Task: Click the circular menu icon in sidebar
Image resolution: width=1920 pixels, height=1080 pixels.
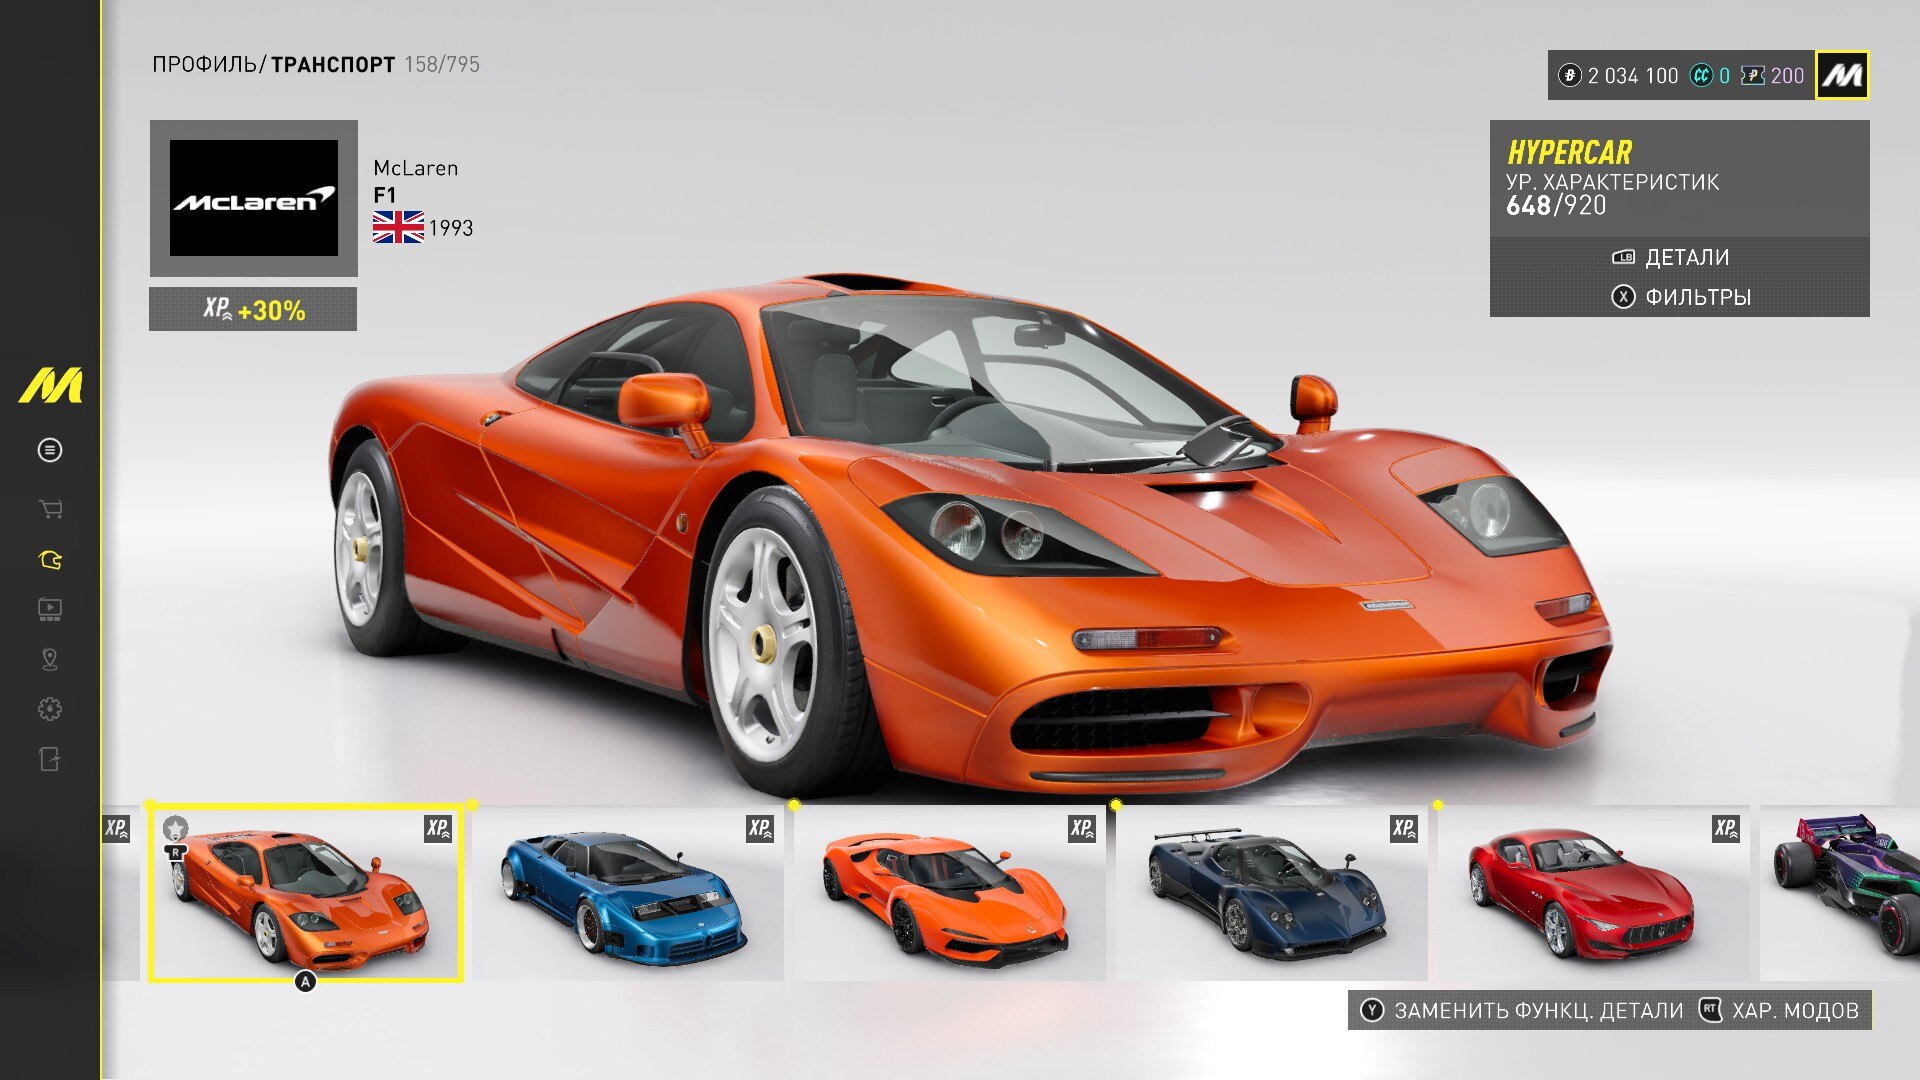Action: pyautogui.click(x=50, y=450)
